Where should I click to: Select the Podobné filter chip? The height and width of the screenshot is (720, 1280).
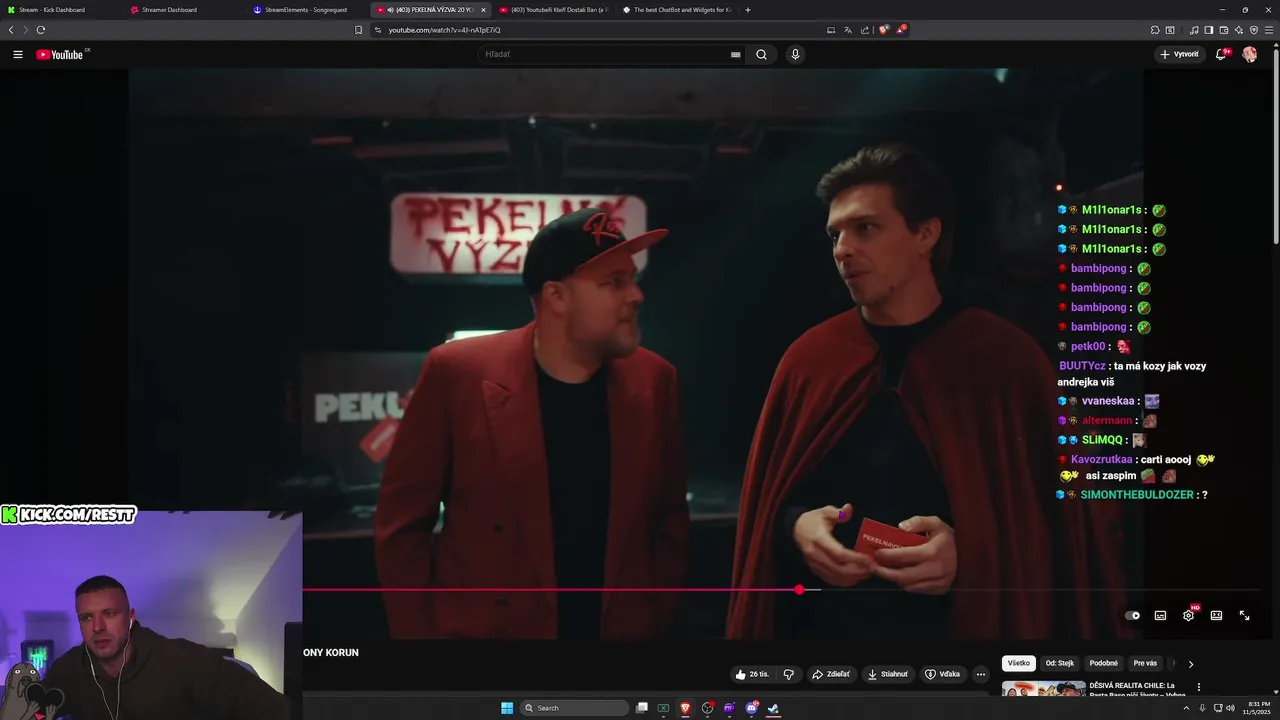tap(1104, 663)
